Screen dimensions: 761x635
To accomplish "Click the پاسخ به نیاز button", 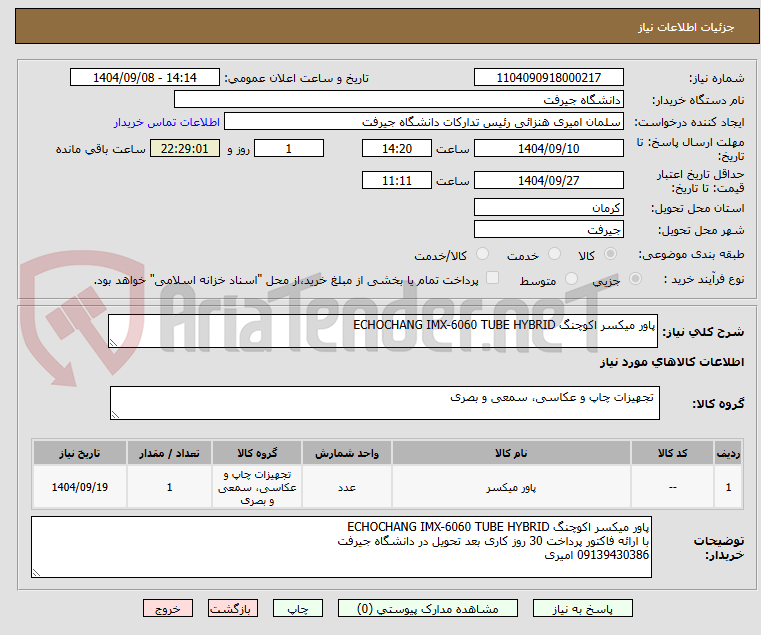I will tap(582, 608).
